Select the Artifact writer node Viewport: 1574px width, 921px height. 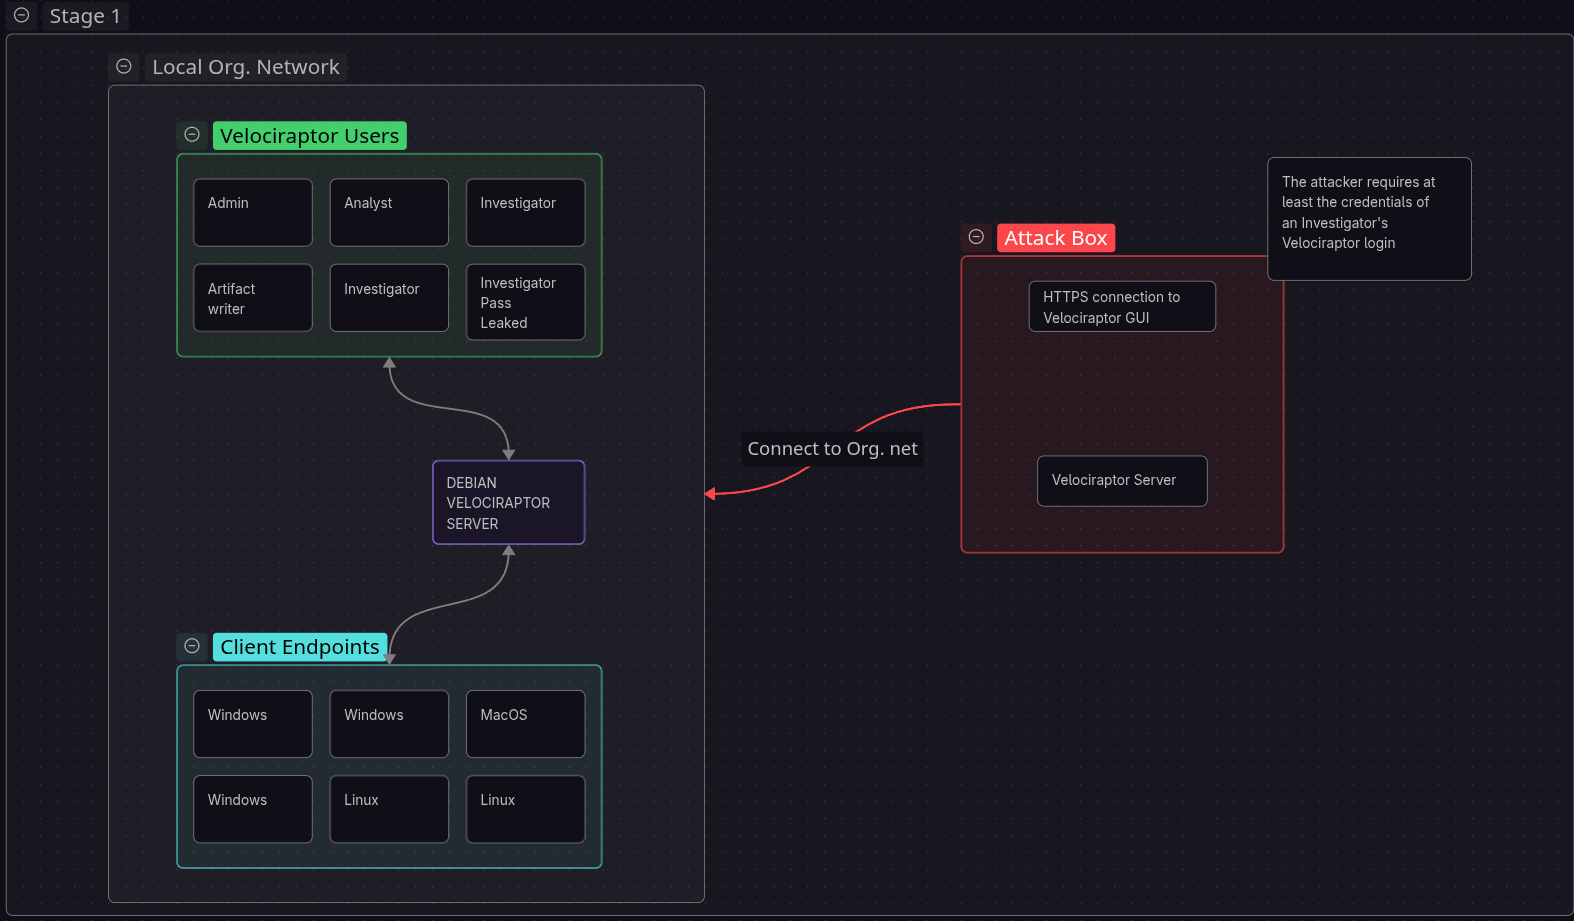point(253,298)
